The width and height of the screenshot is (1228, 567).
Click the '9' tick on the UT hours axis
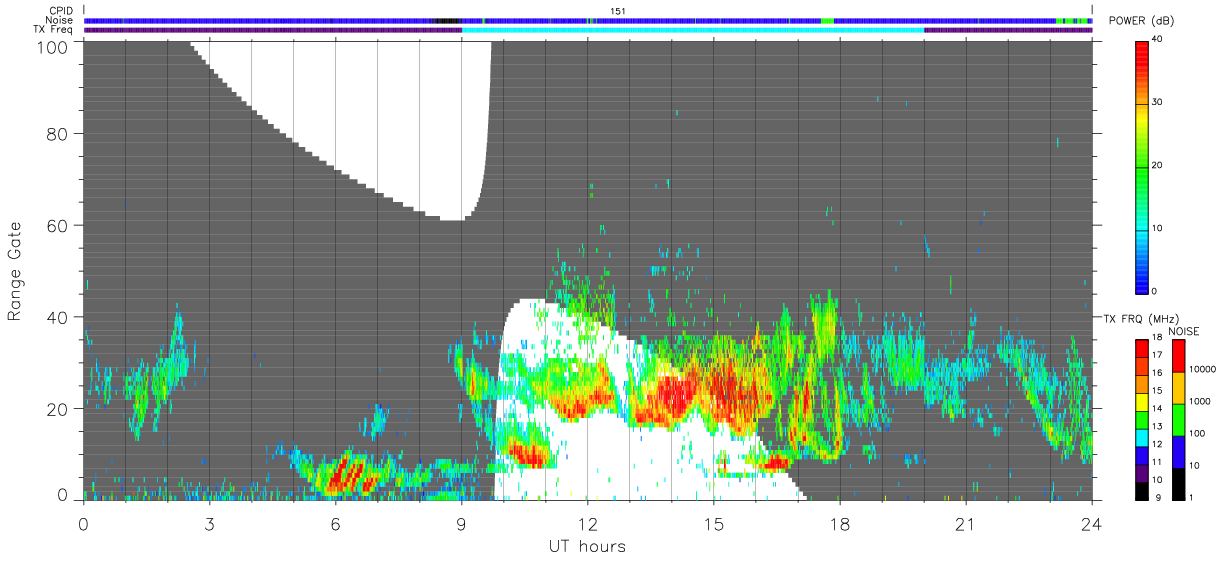point(461,524)
